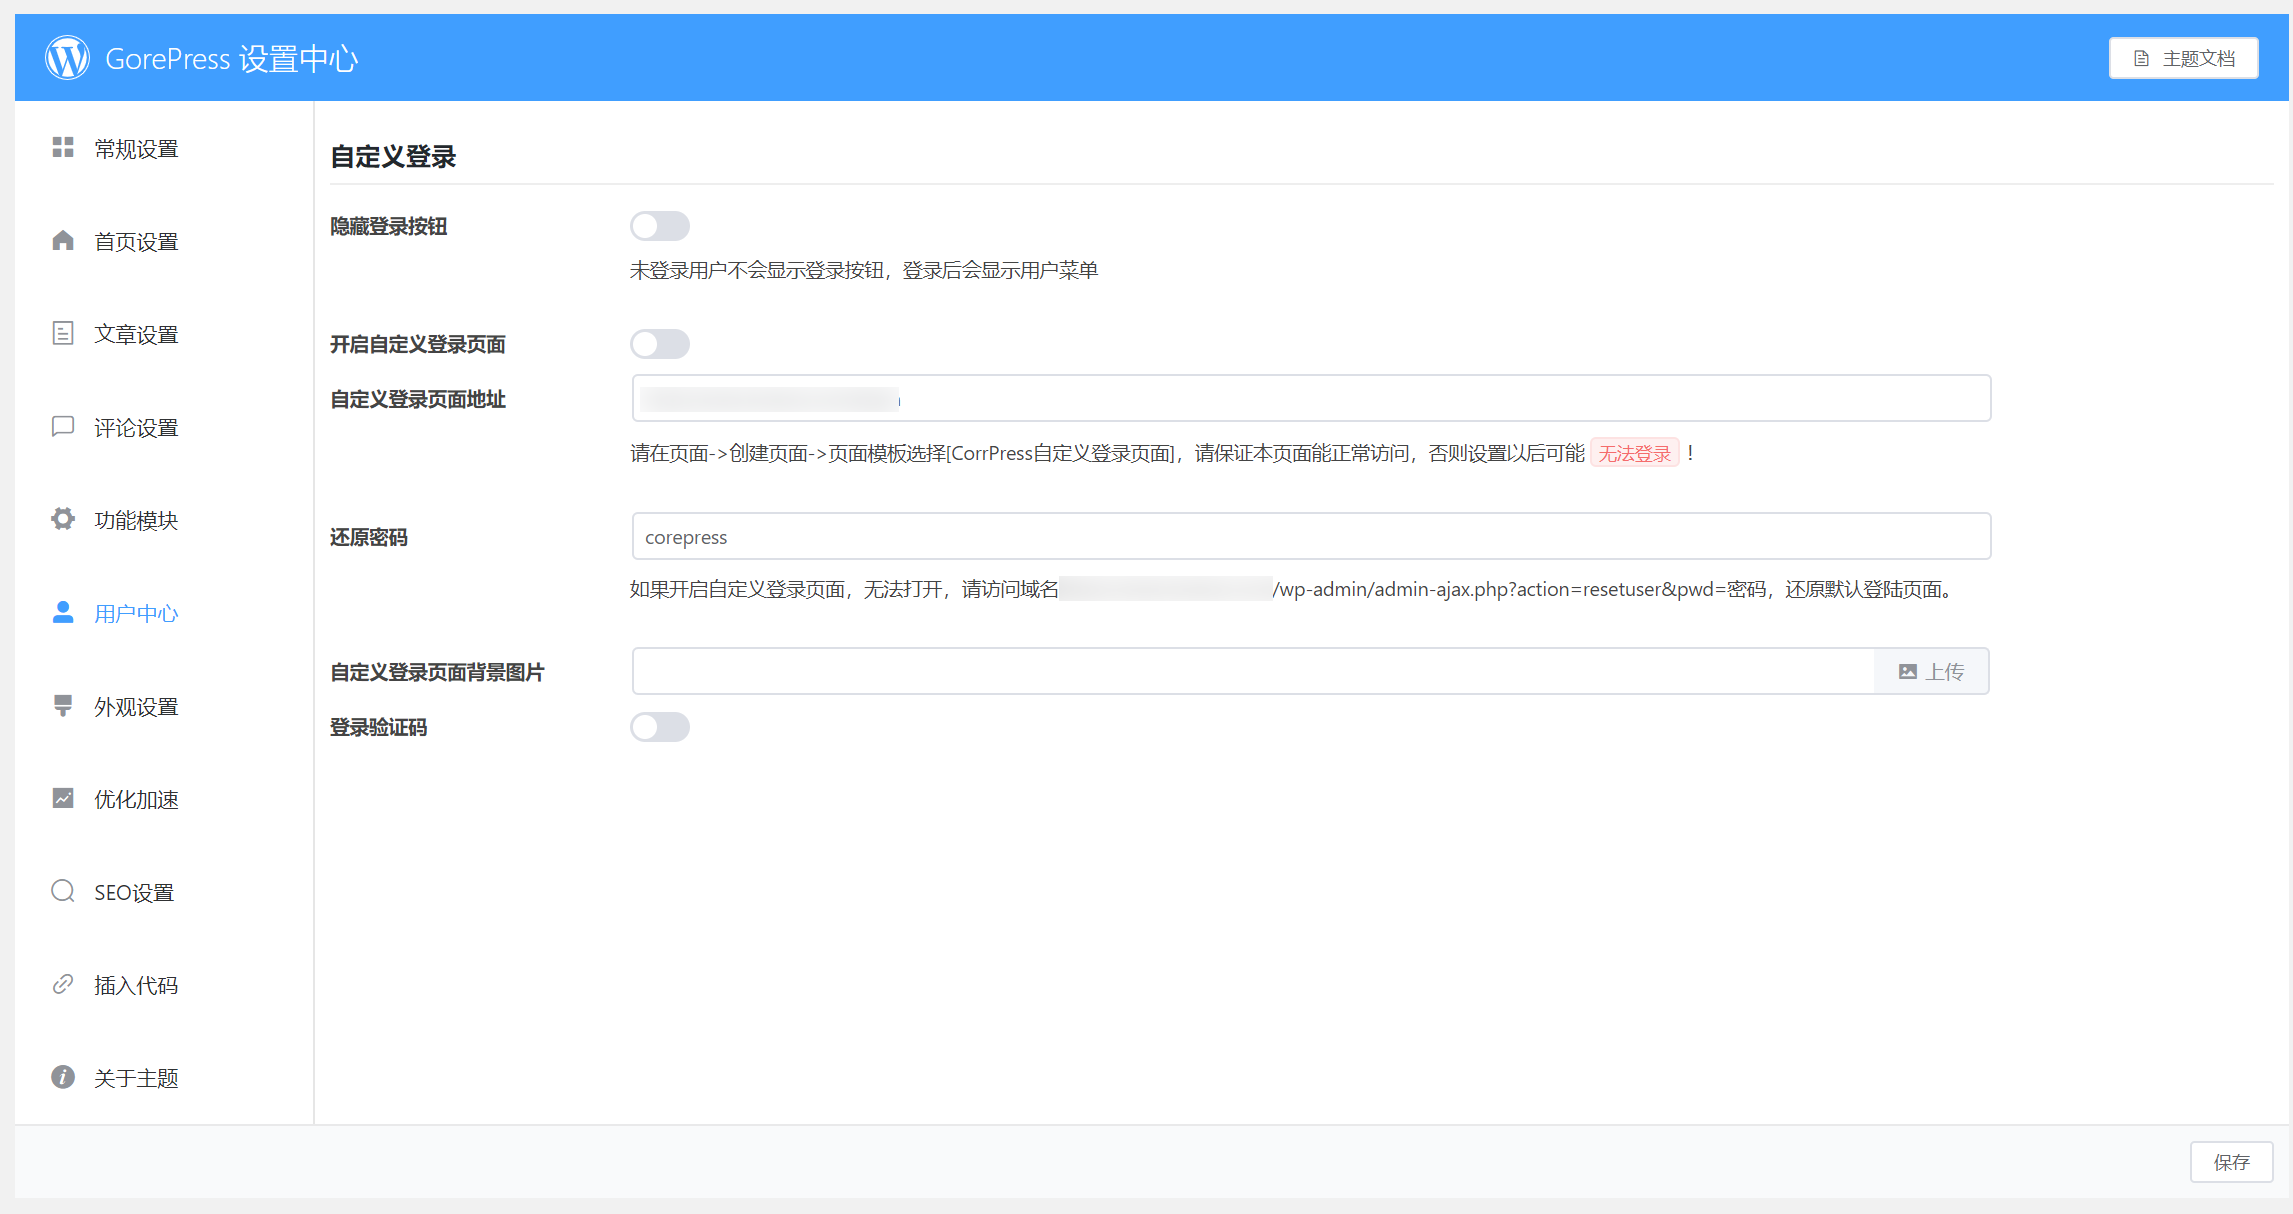Click the info icon for 关于主题

click(x=63, y=1077)
